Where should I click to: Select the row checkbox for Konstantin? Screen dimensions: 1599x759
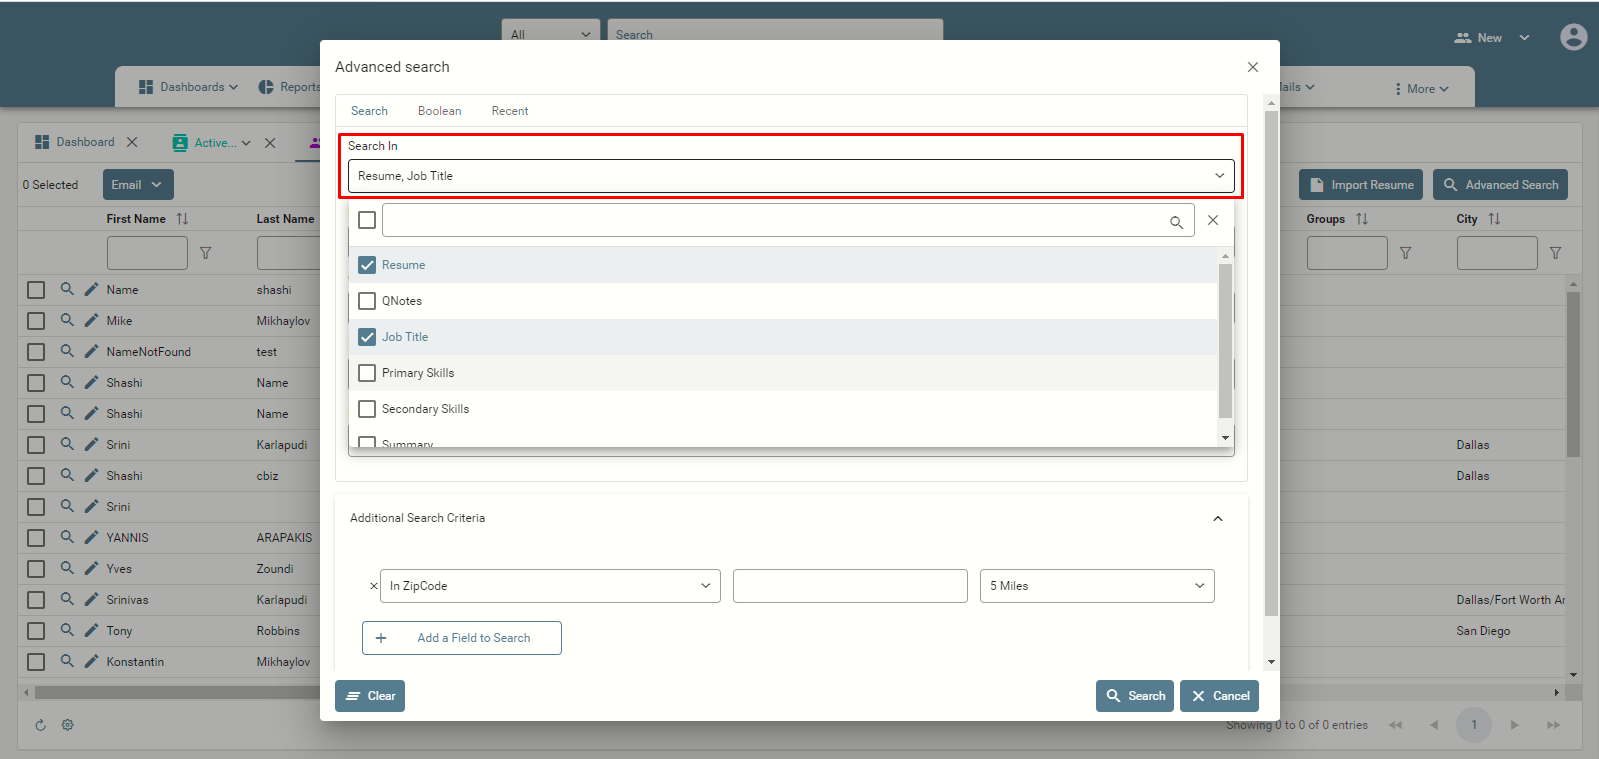[36, 661]
